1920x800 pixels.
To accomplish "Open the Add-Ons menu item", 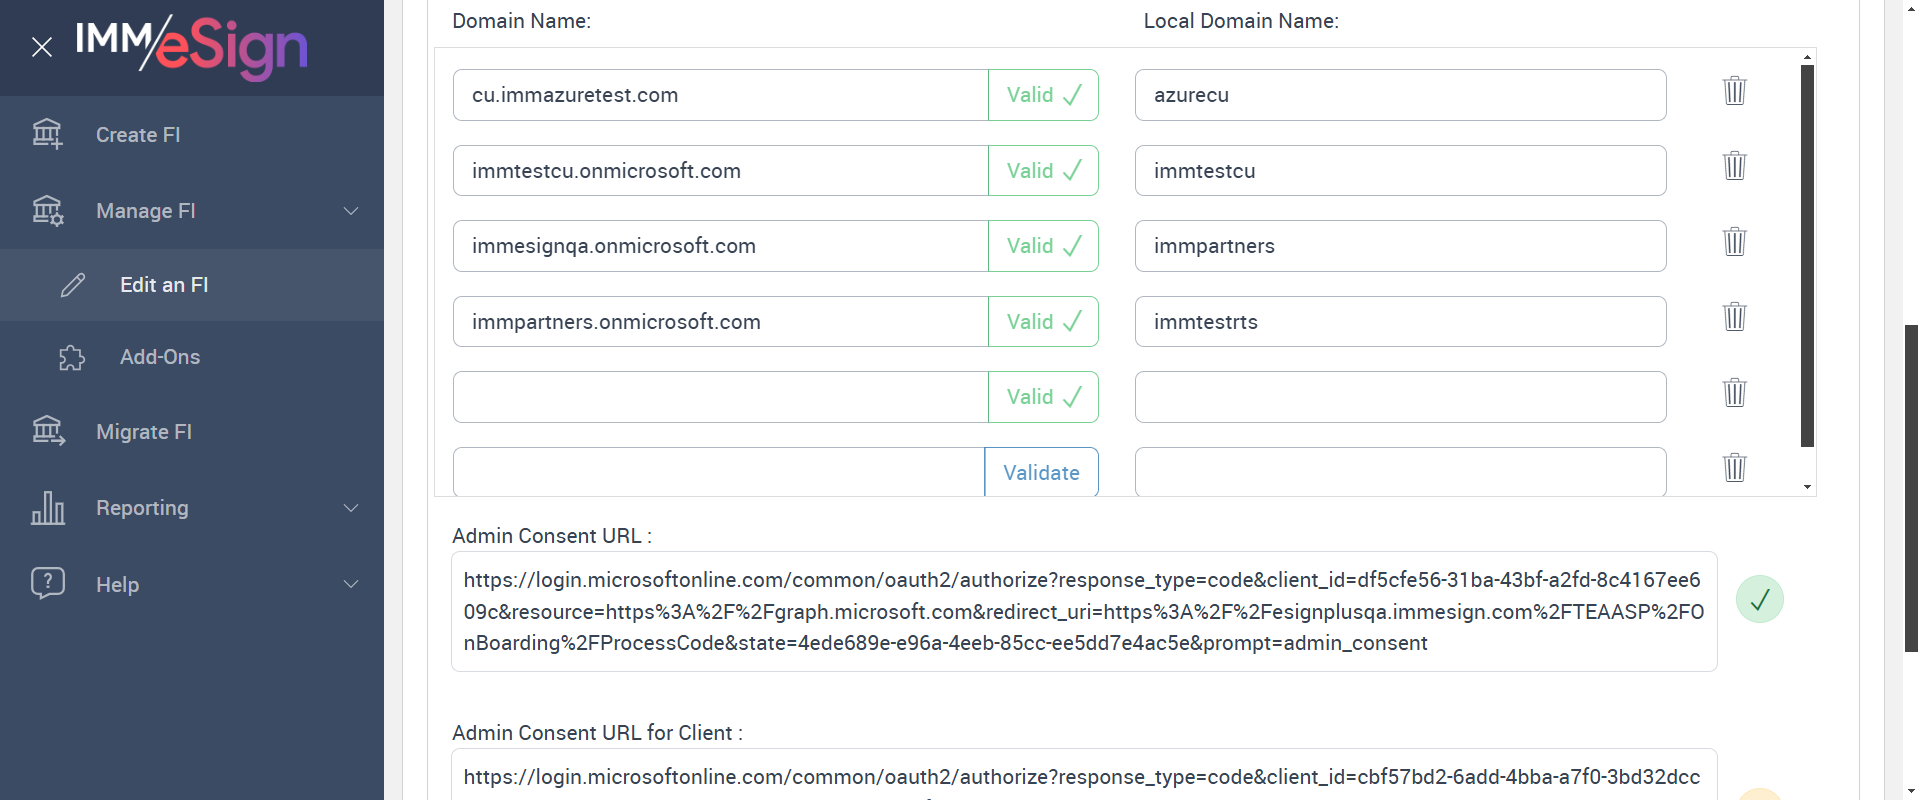I will (x=160, y=357).
